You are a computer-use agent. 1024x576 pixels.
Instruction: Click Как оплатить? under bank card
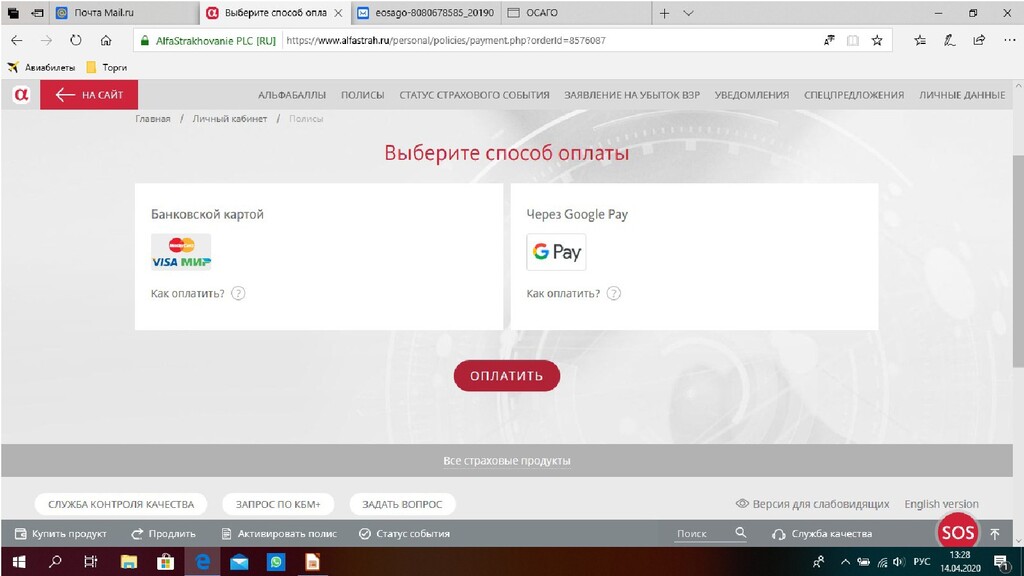tap(187, 293)
